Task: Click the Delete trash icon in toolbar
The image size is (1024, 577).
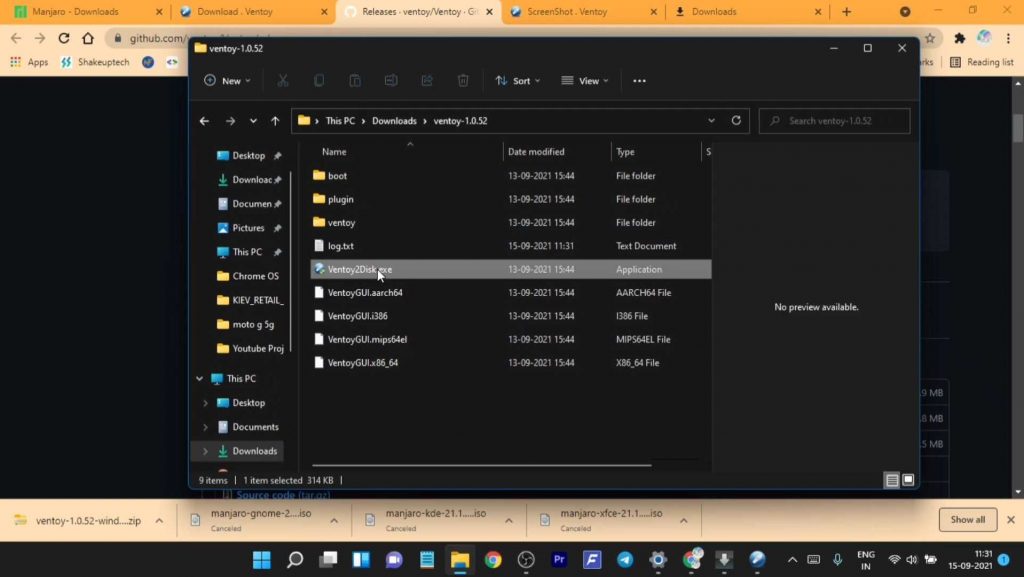Action: [x=463, y=81]
